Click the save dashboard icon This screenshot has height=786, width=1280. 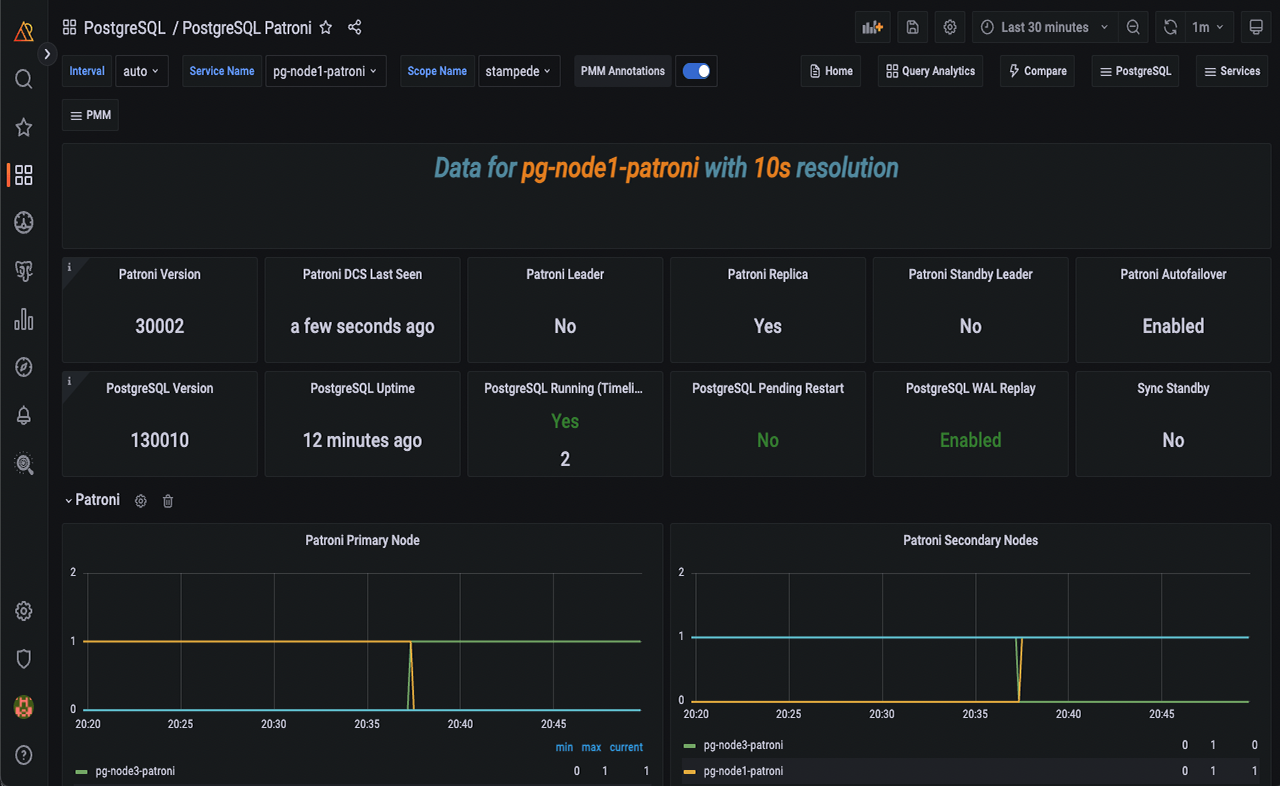(x=912, y=27)
